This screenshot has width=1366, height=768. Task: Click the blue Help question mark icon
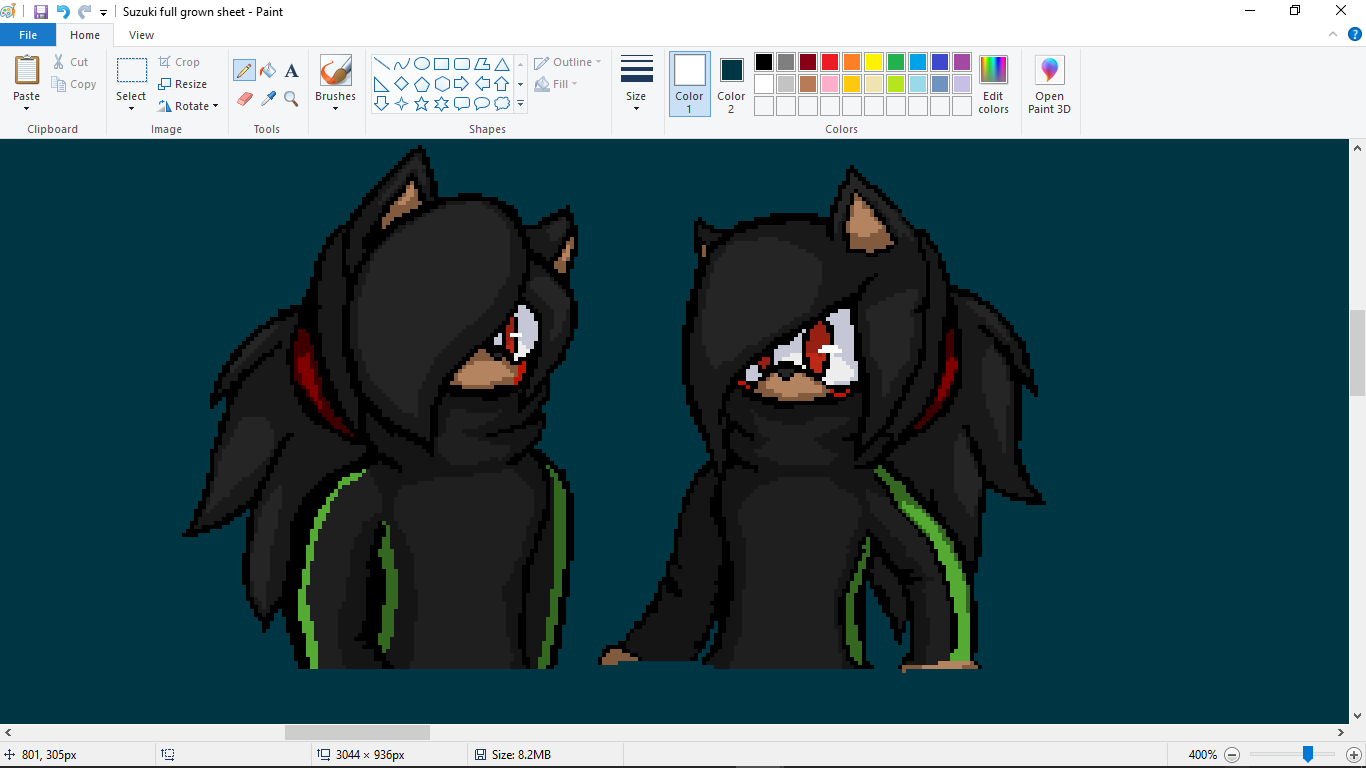point(1354,34)
